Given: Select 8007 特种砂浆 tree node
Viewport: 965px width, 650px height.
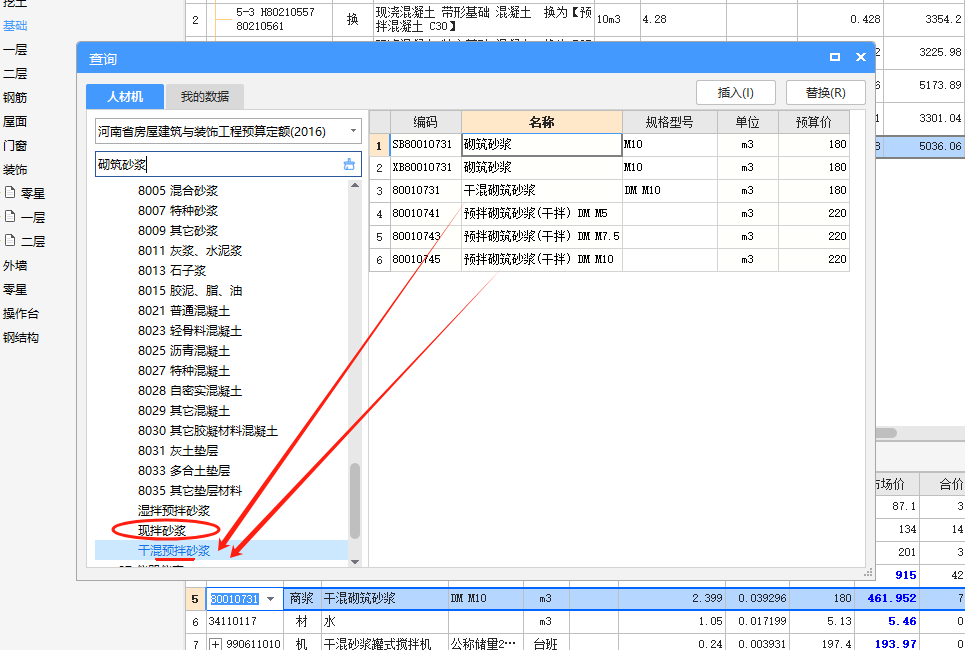Looking at the screenshot, I should [x=178, y=211].
